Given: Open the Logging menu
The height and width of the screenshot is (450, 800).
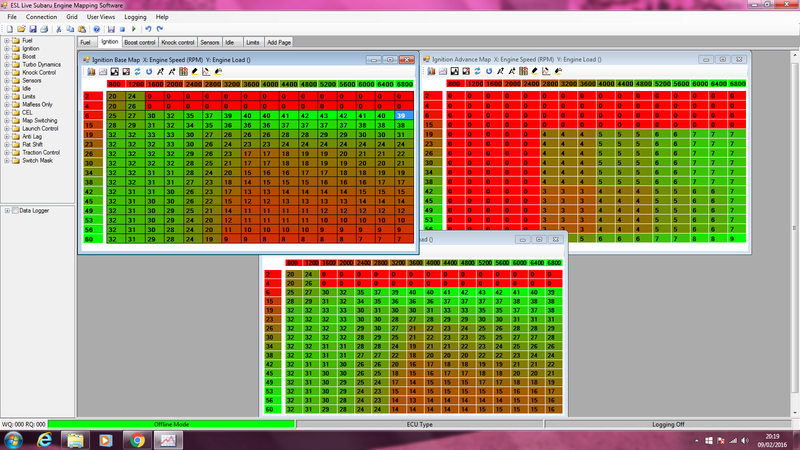Looking at the screenshot, I should coord(135,17).
